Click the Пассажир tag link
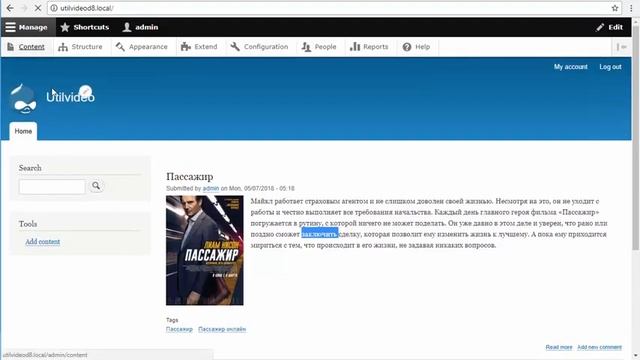The width and height of the screenshot is (640, 360). tap(179, 329)
